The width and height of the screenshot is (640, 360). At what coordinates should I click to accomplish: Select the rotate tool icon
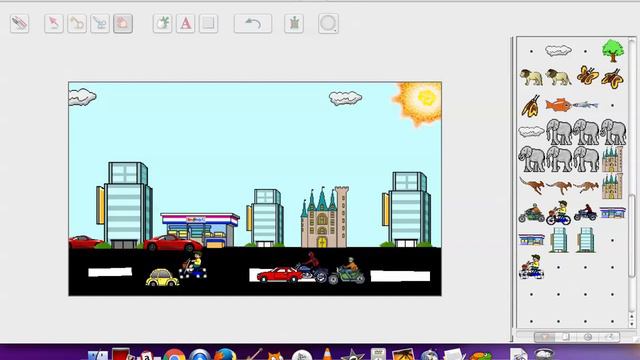pyautogui.click(x=77, y=23)
